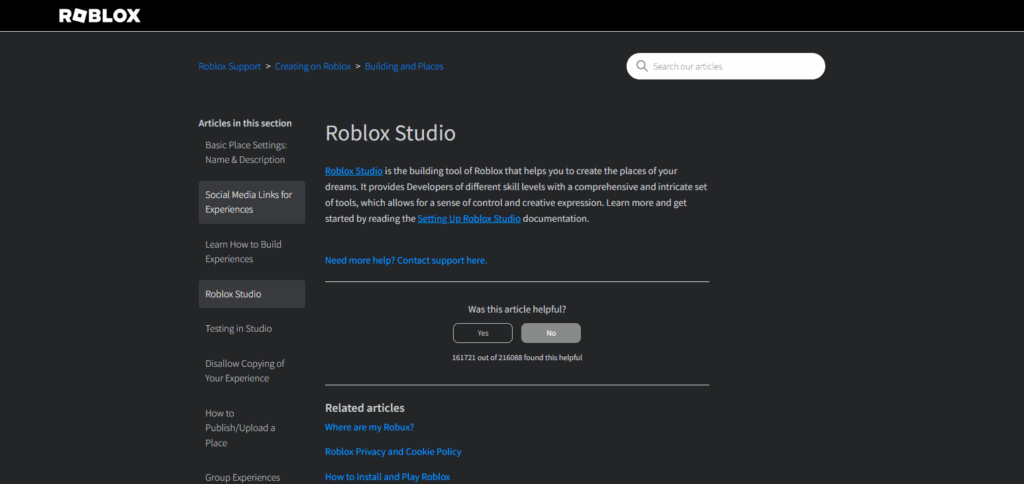Image resolution: width=1024 pixels, height=484 pixels.
Task: Open Basic Place Settings: Name & Description
Action: 246,152
